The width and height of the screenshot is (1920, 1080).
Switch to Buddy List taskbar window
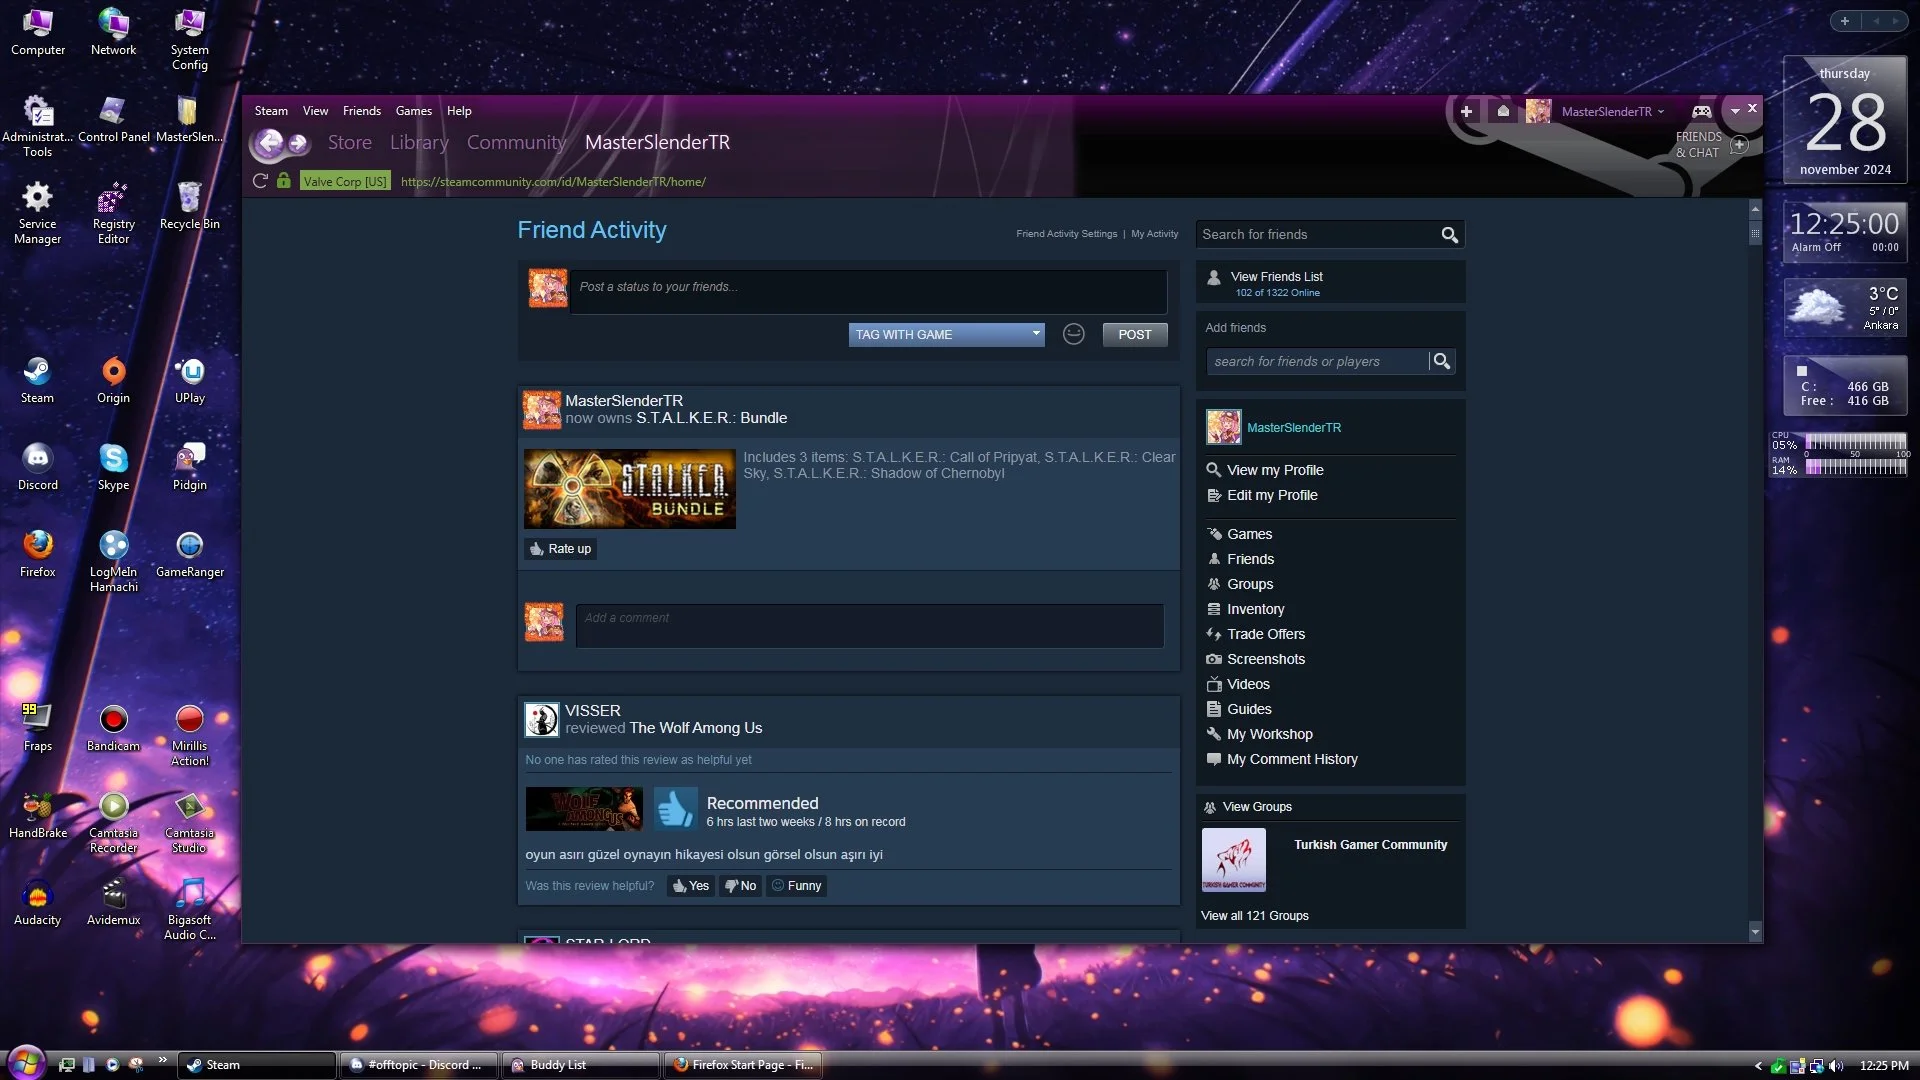pyautogui.click(x=580, y=1065)
